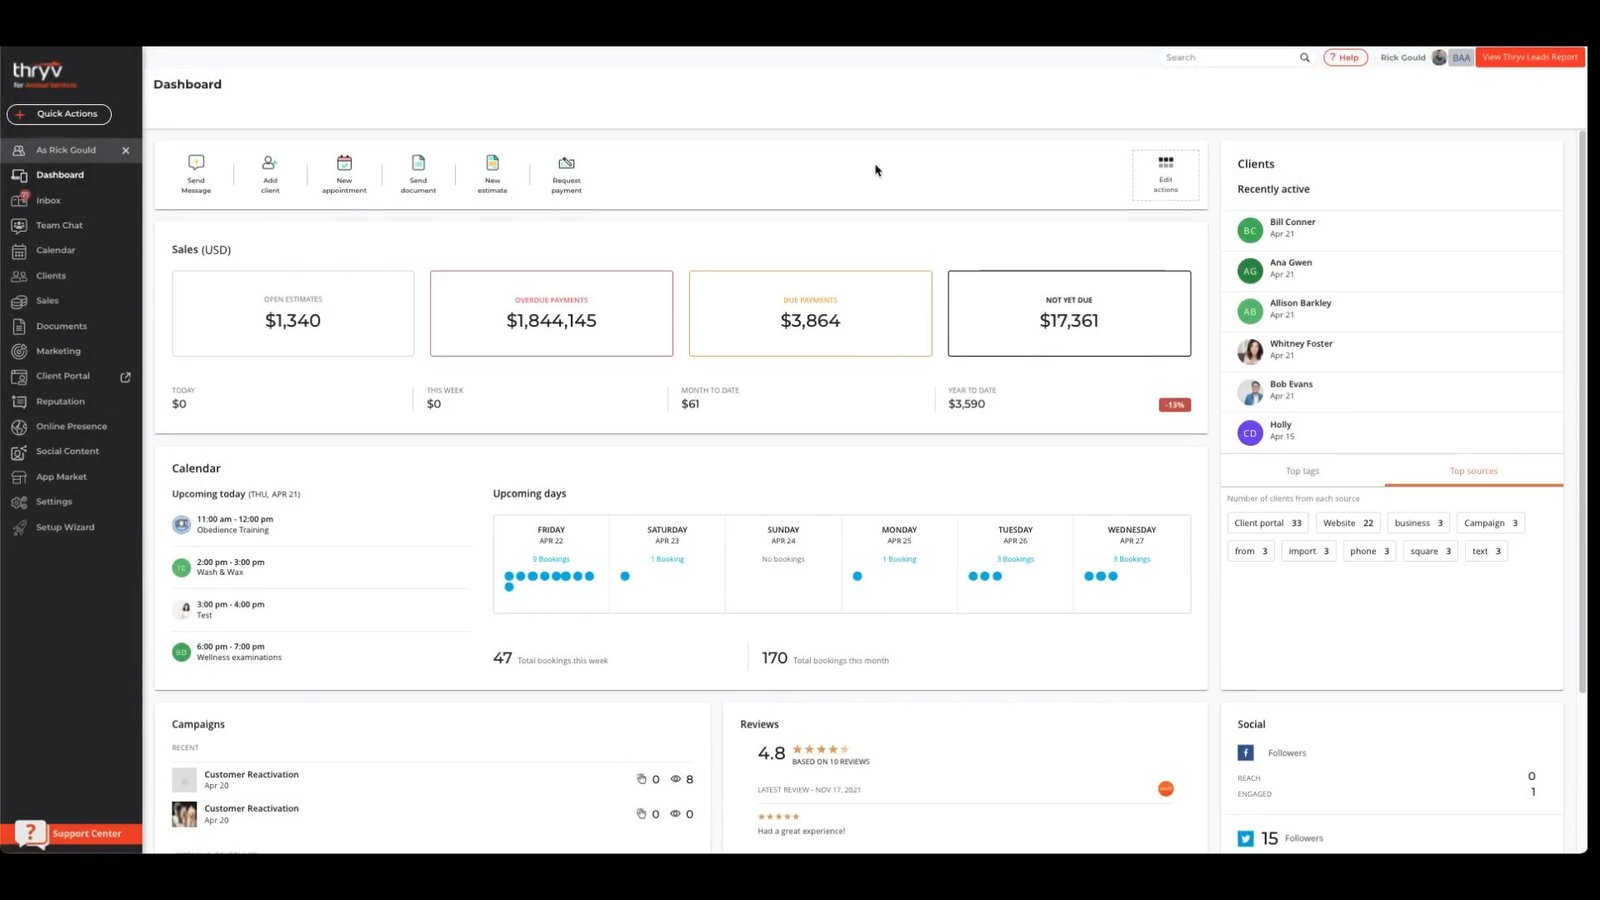
Task: Open the Marketing section
Action: tap(58, 351)
